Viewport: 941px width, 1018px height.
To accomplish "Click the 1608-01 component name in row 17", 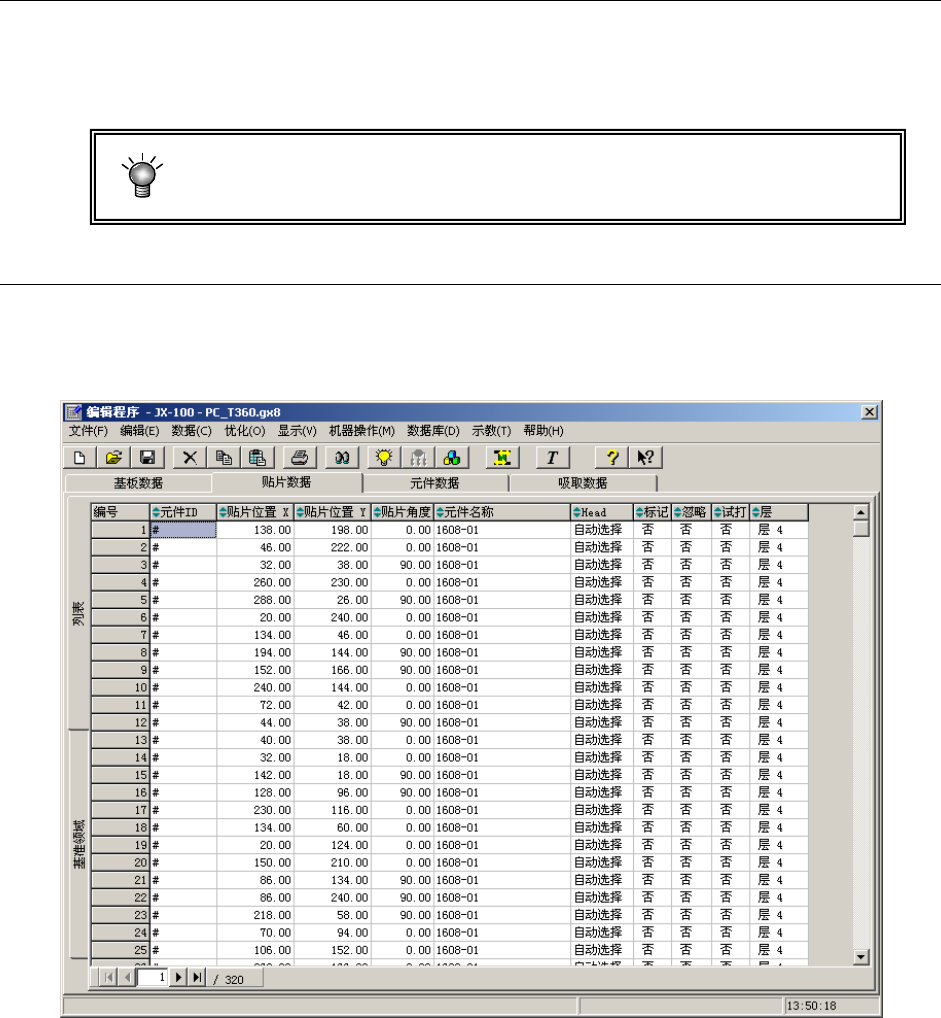I will point(503,810).
